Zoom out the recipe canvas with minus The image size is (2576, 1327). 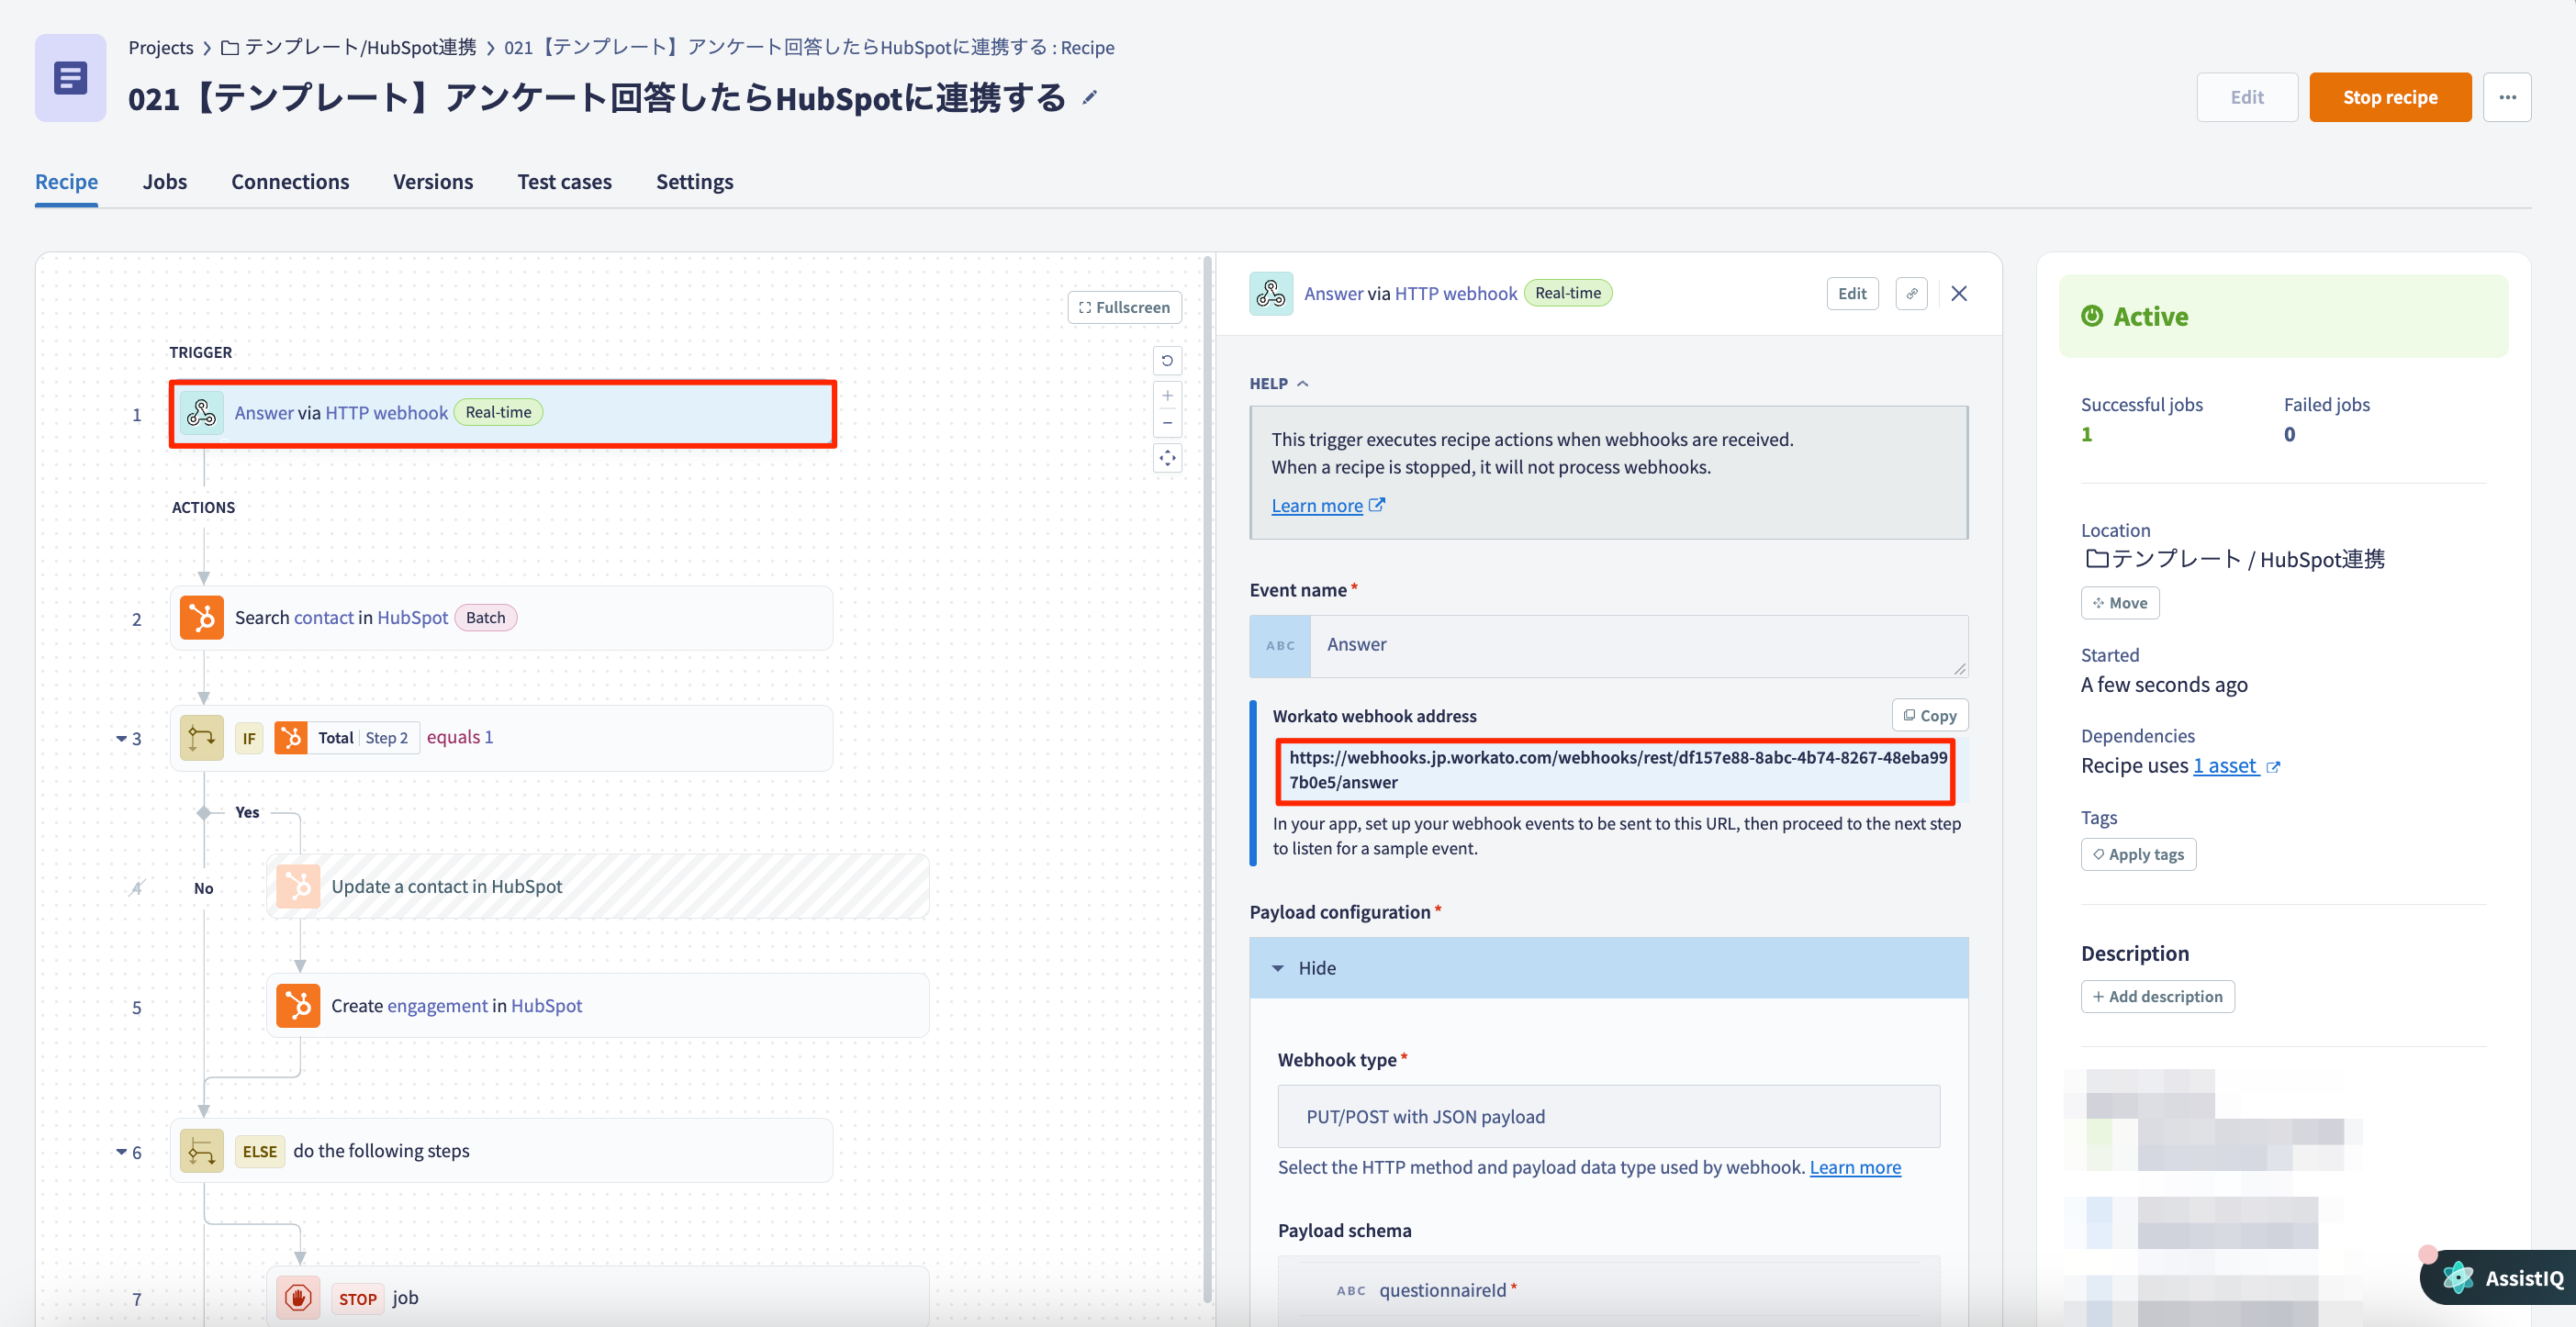click(1167, 423)
